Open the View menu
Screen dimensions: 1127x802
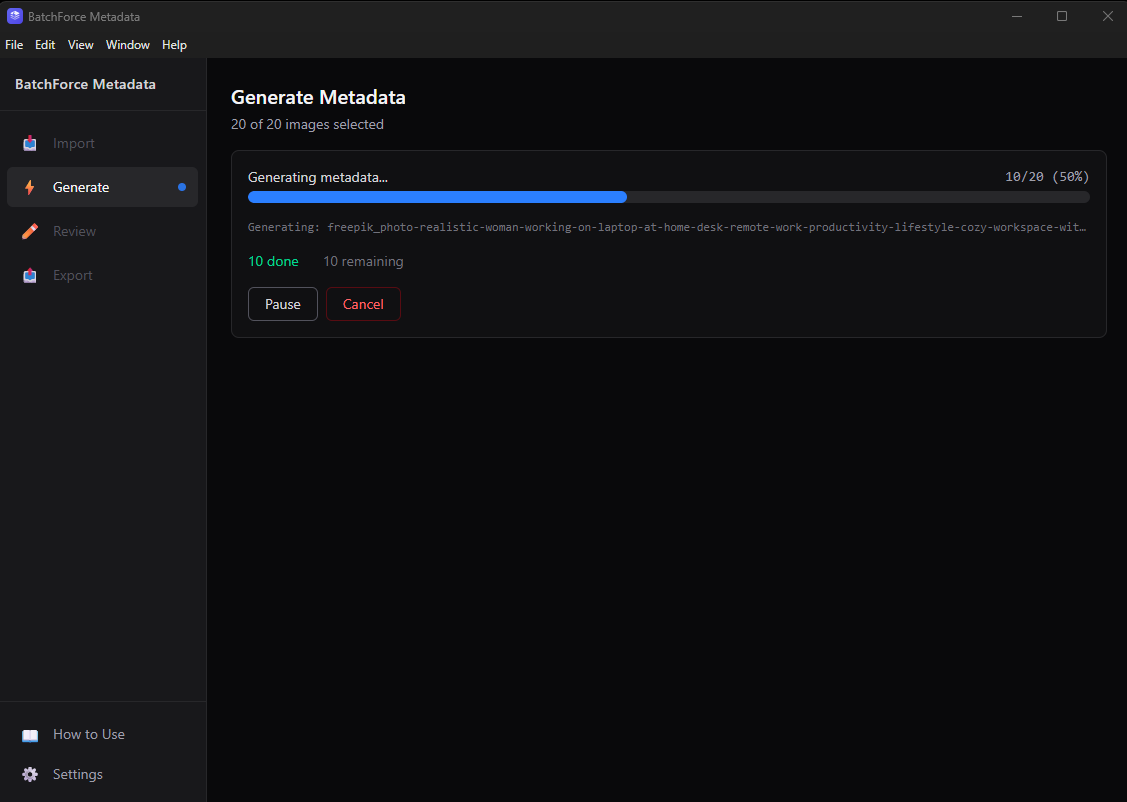(80, 44)
